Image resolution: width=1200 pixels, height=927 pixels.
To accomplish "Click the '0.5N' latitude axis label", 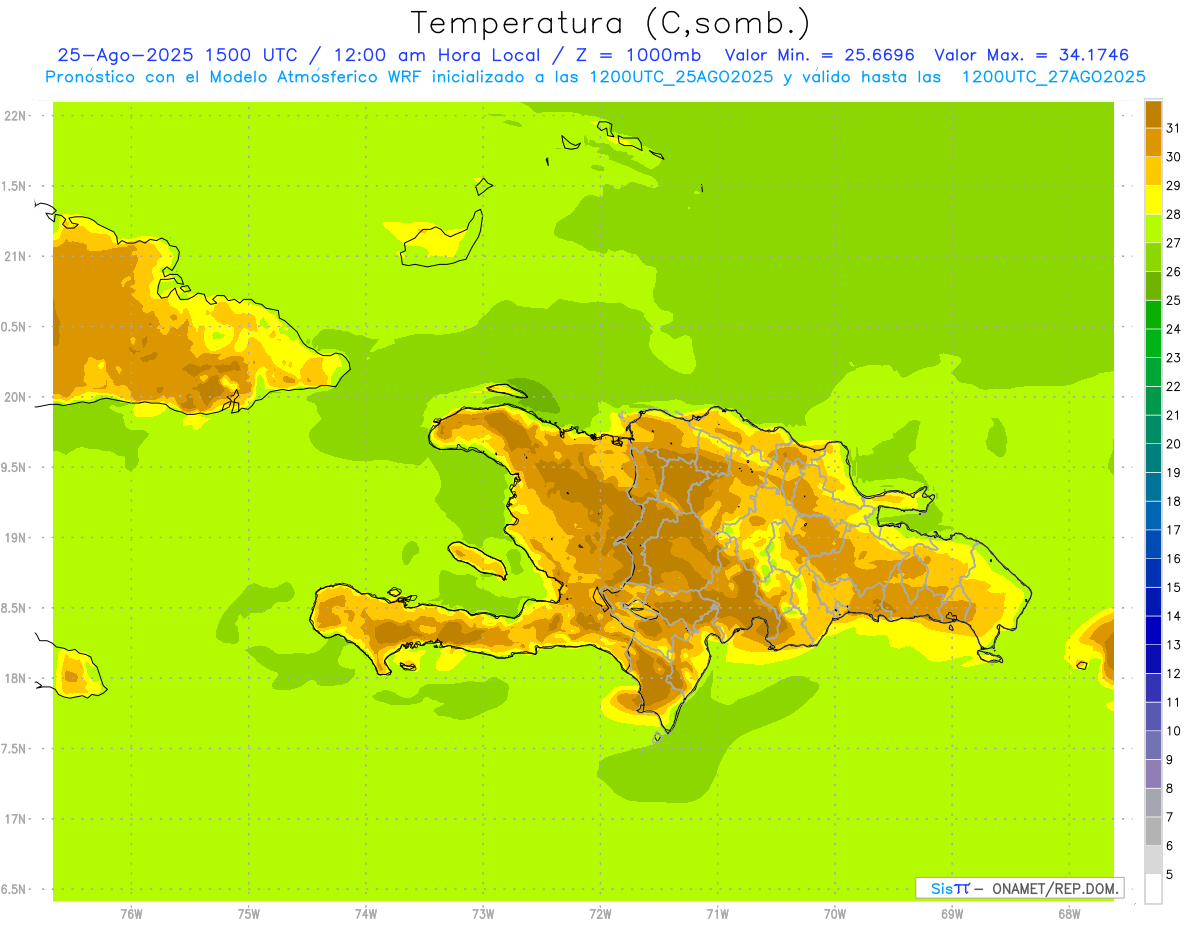I will point(15,327).
